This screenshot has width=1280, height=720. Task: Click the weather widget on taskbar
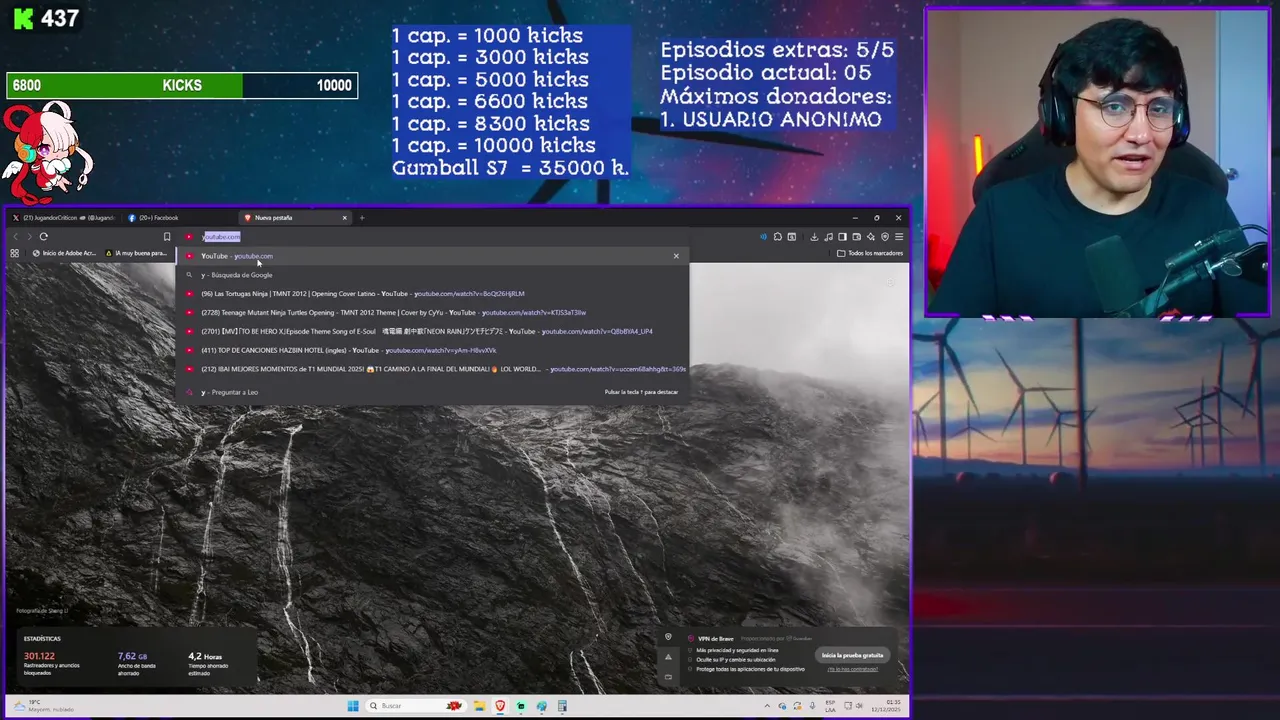[43, 706]
